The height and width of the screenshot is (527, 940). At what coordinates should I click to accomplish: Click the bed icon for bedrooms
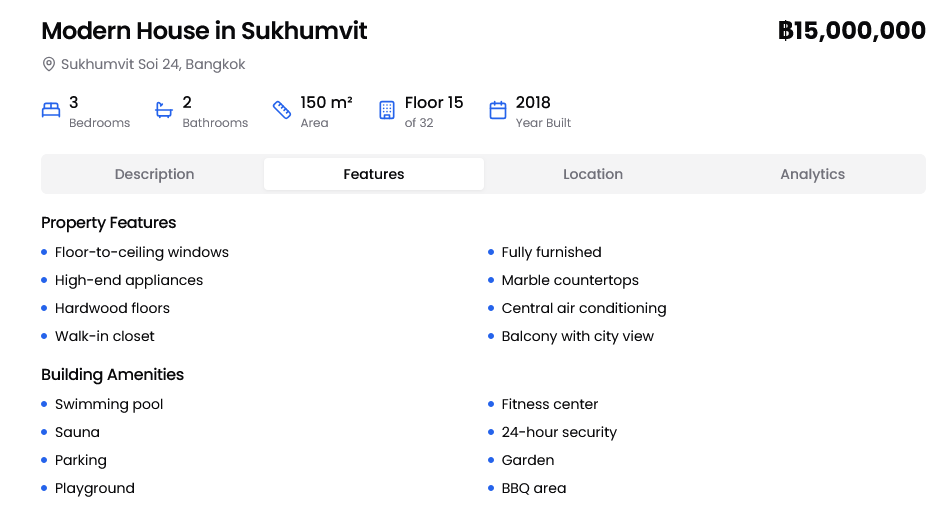(x=51, y=110)
